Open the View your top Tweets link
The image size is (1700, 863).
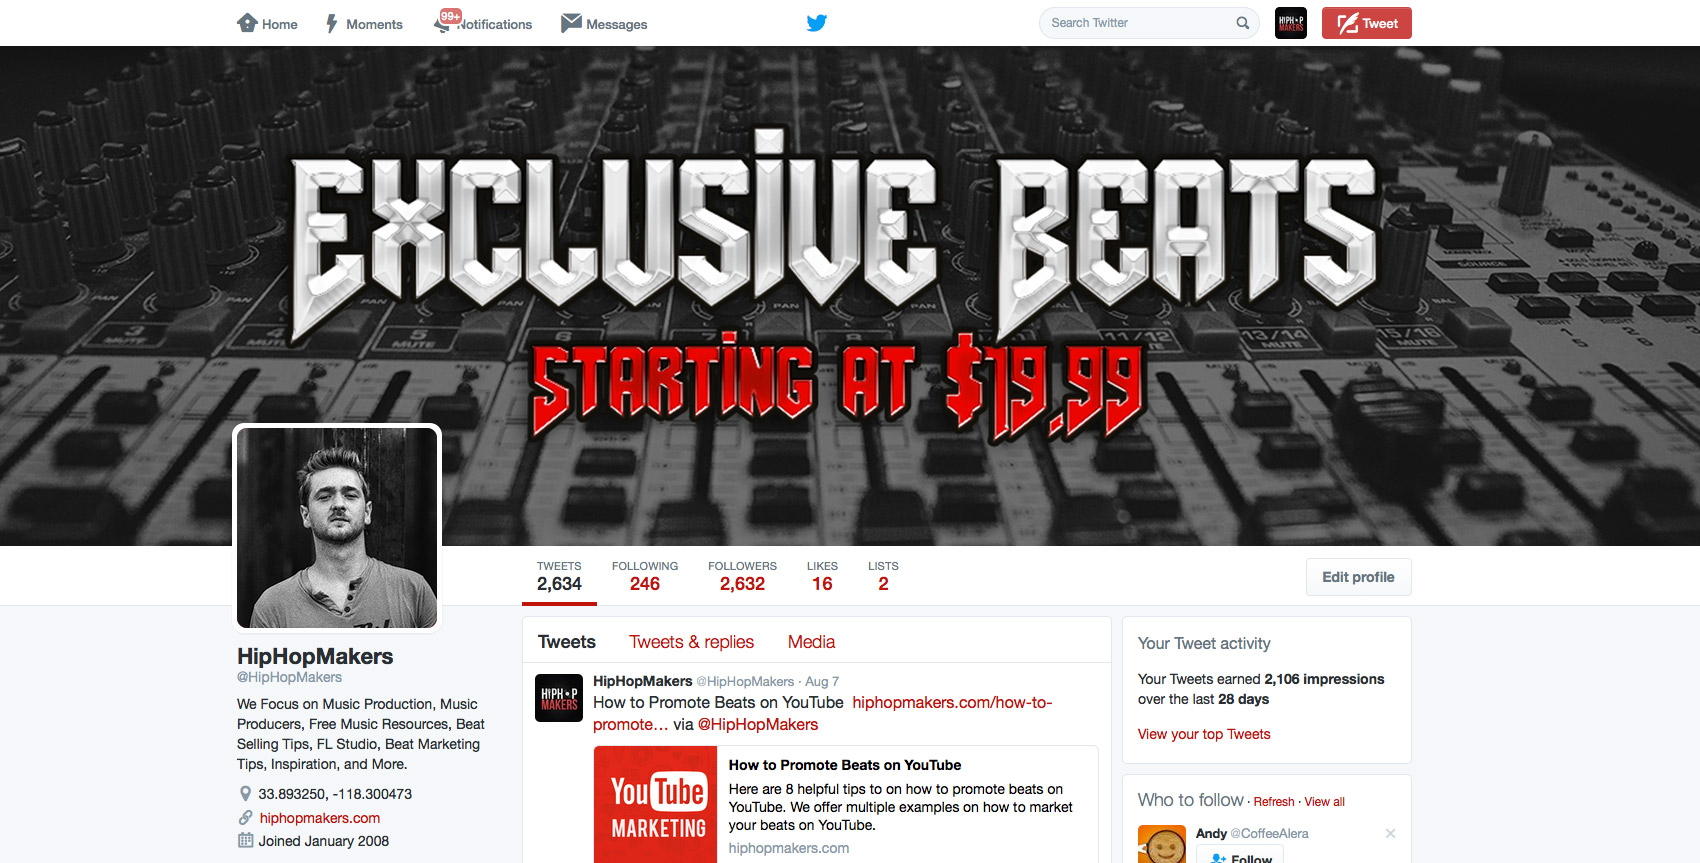pyautogui.click(x=1204, y=734)
